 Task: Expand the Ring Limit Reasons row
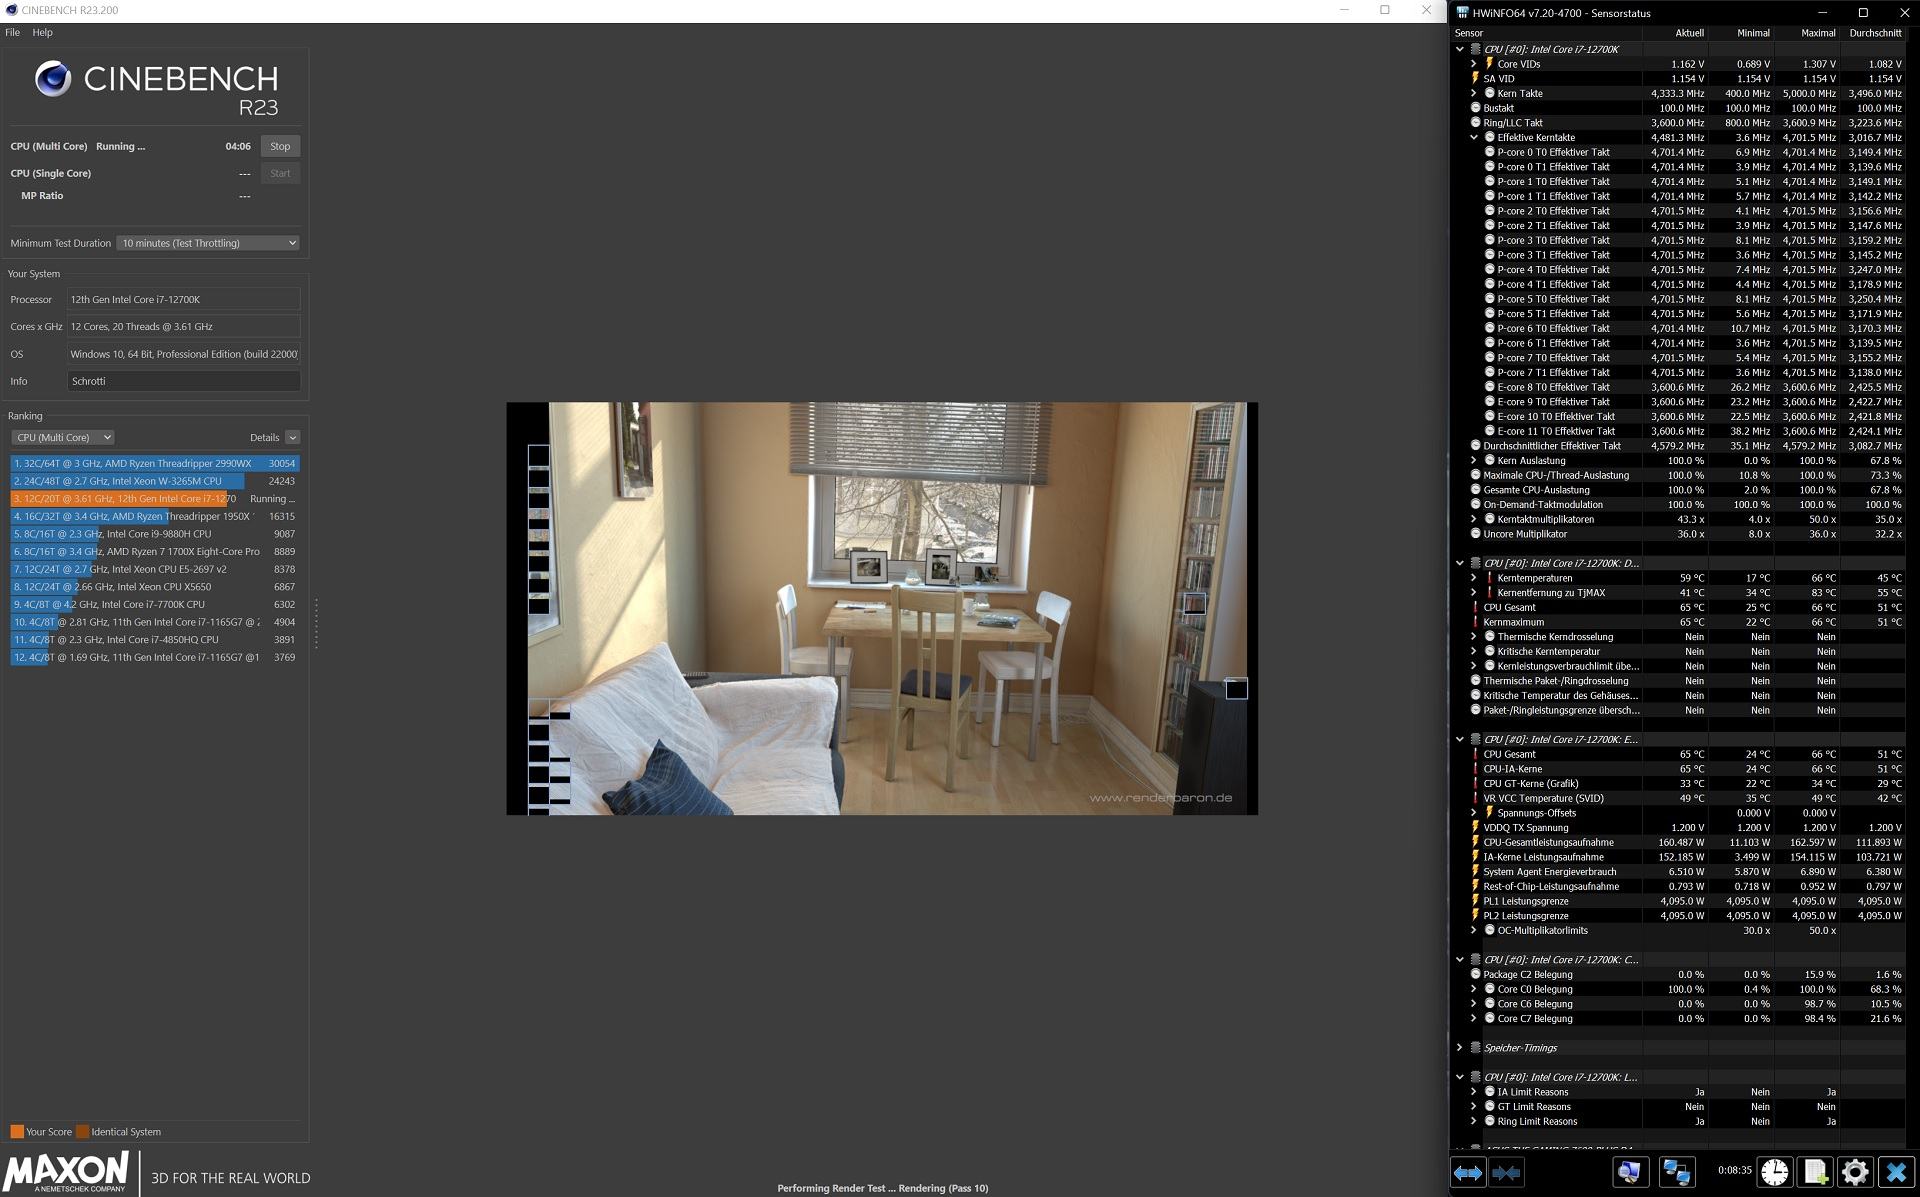point(1474,1121)
